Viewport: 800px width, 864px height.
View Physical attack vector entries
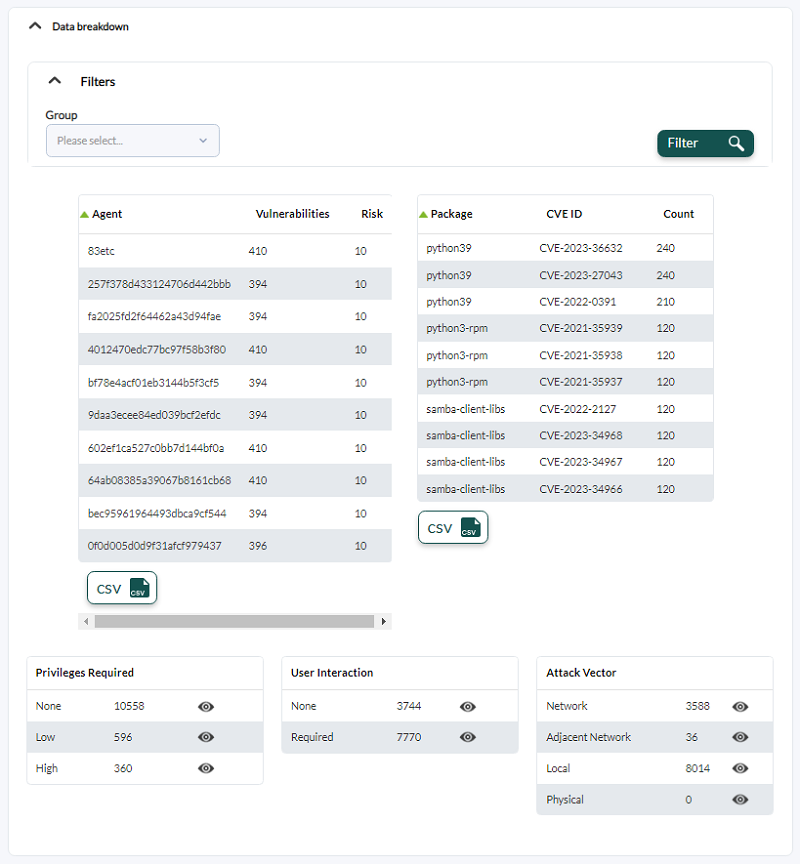(x=740, y=800)
